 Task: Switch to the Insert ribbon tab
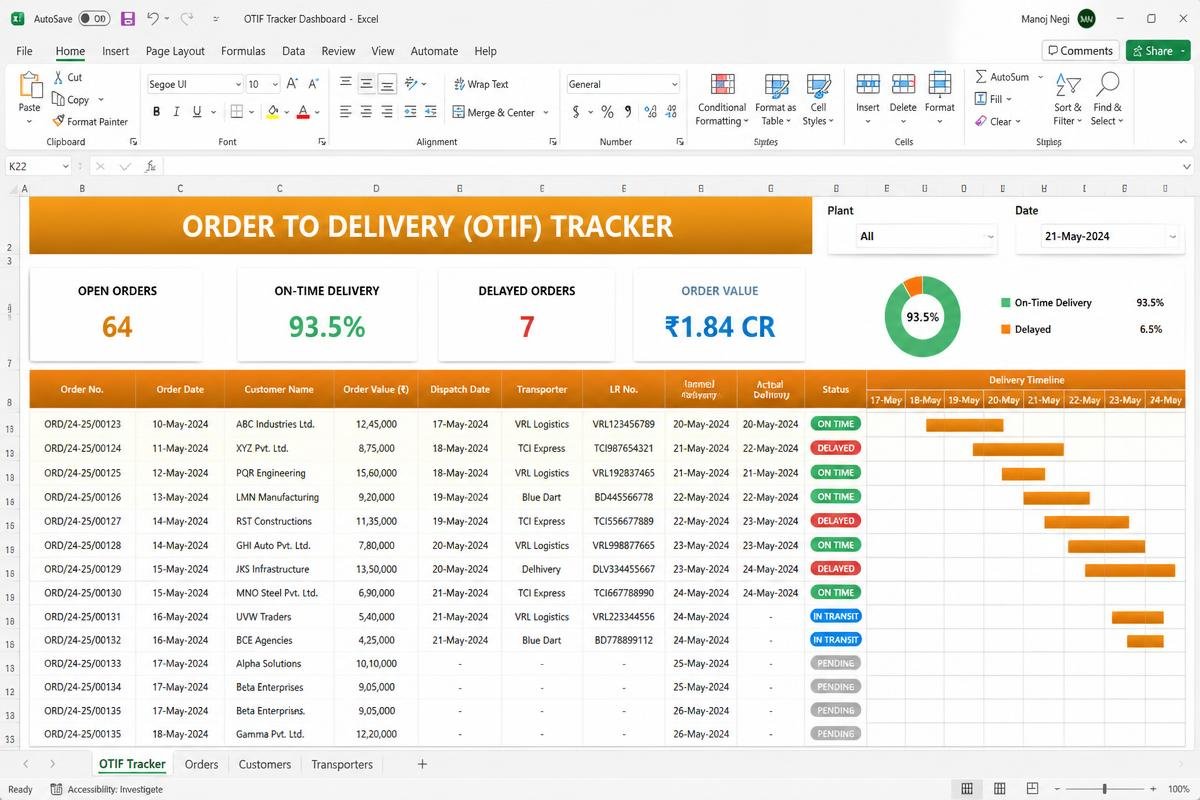pos(115,51)
